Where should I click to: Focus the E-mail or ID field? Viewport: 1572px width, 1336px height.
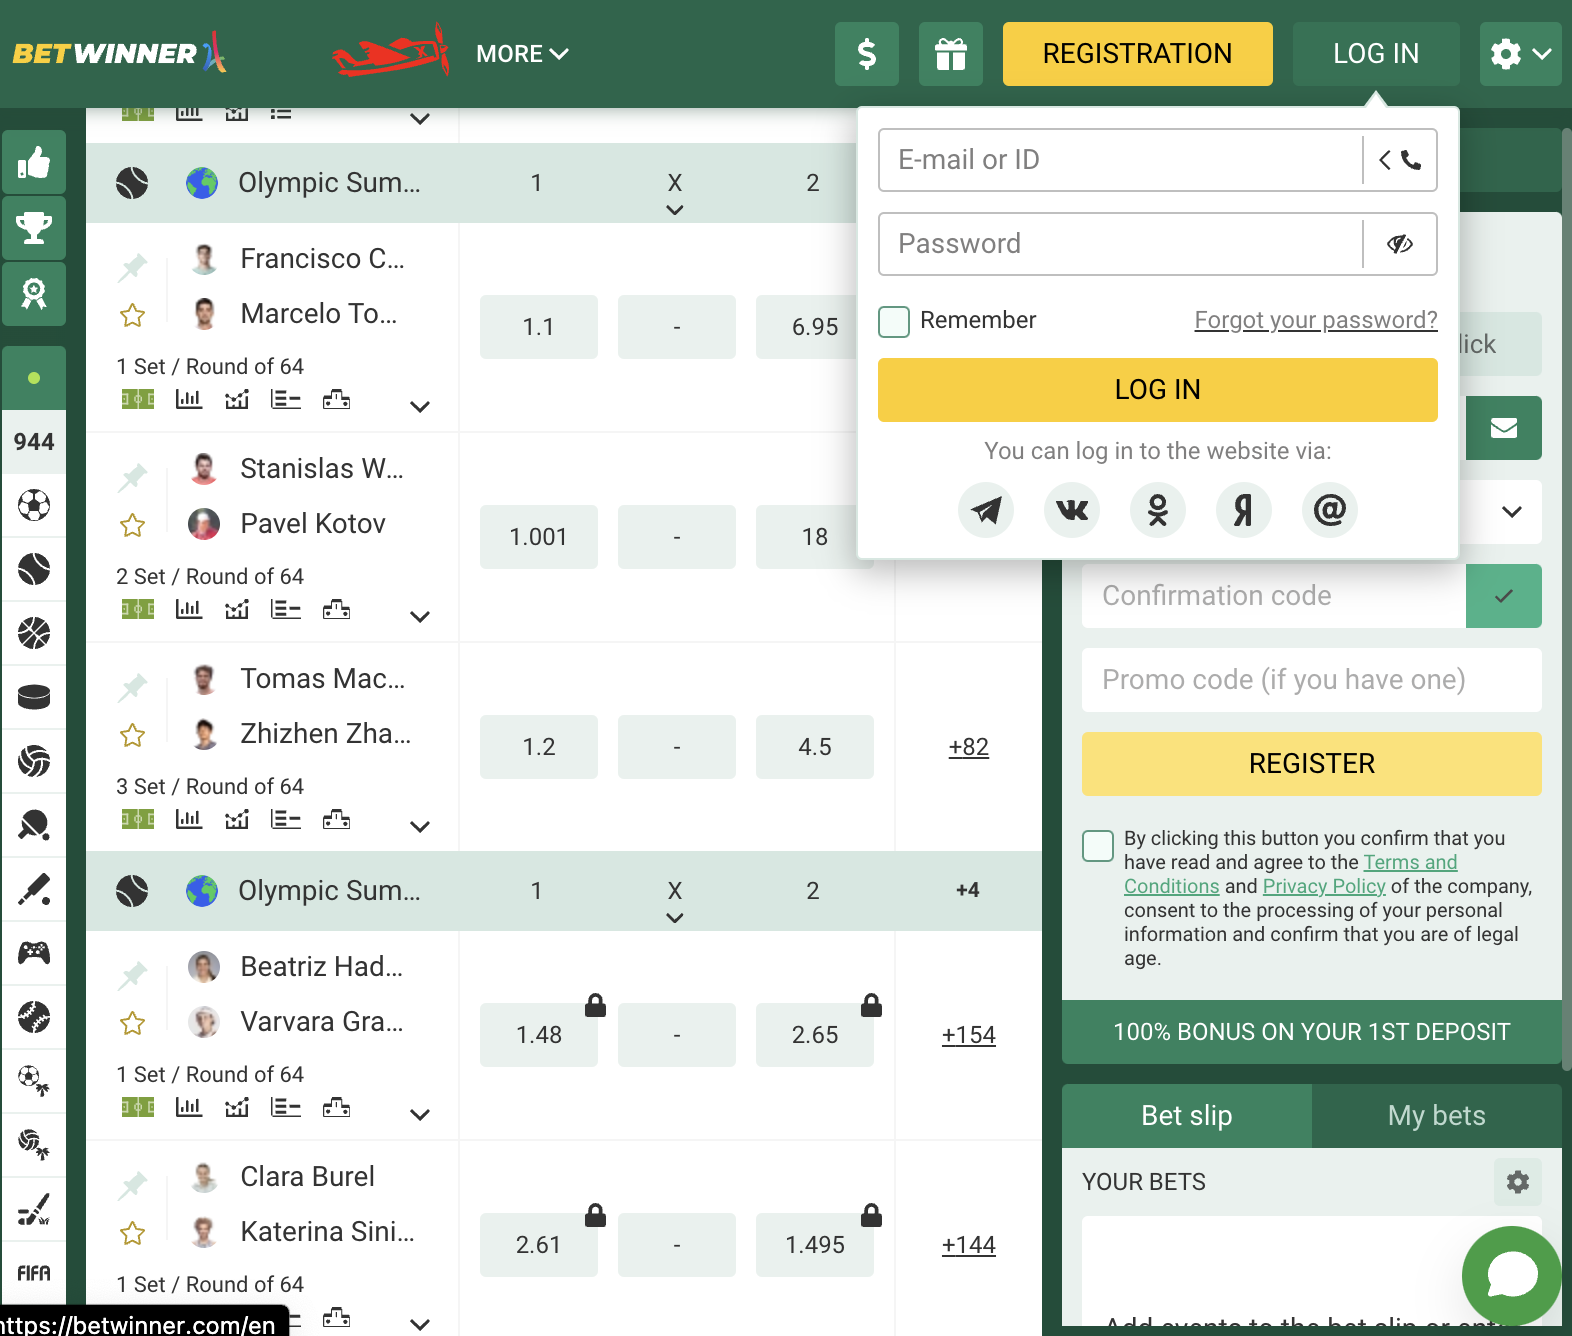[1120, 160]
